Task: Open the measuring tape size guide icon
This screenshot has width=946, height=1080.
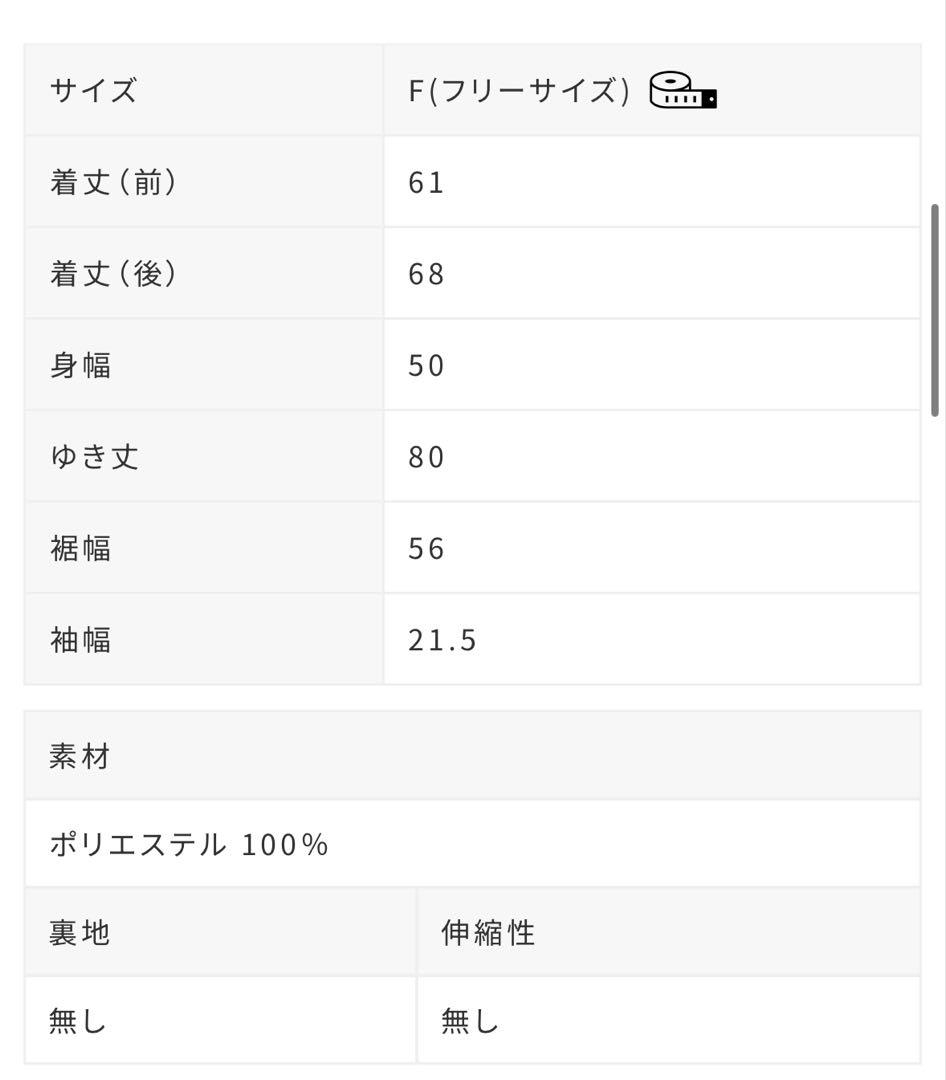Action: [683, 91]
